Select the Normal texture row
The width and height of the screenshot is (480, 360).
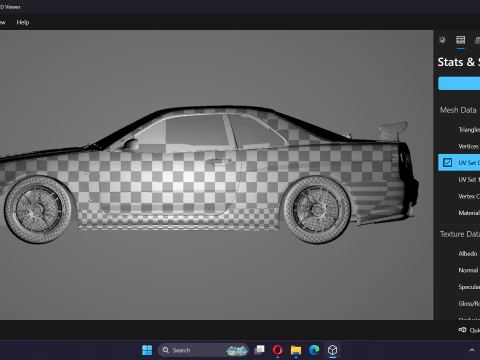click(459, 270)
